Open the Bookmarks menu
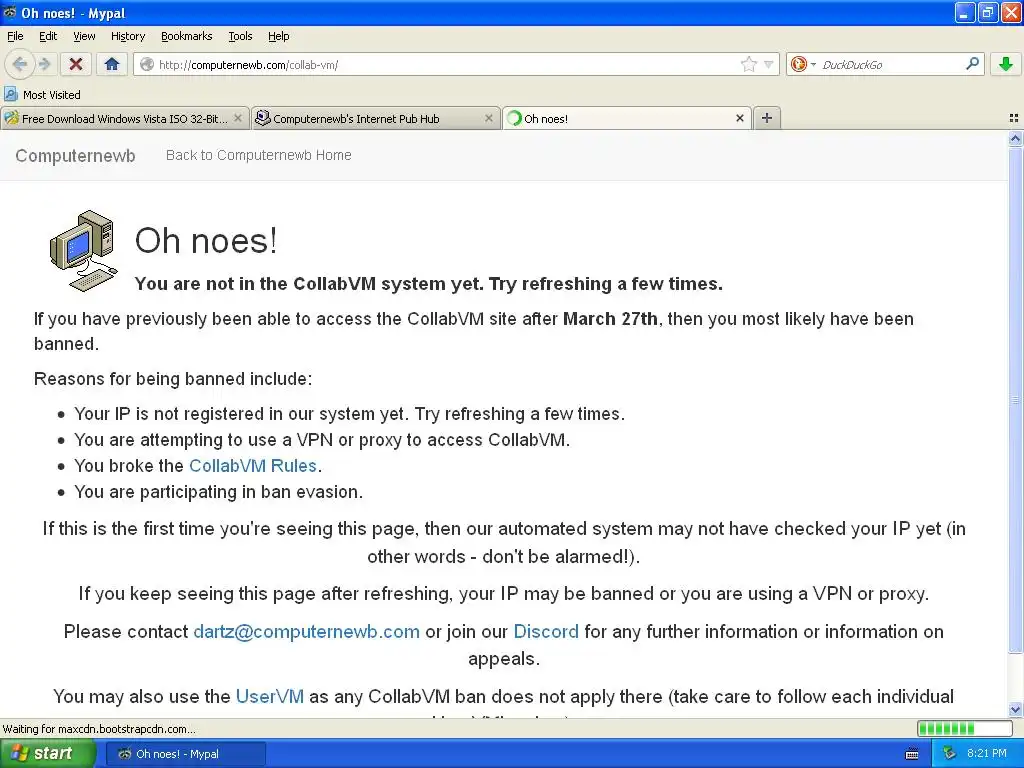This screenshot has height=768, width=1024. click(x=186, y=36)
